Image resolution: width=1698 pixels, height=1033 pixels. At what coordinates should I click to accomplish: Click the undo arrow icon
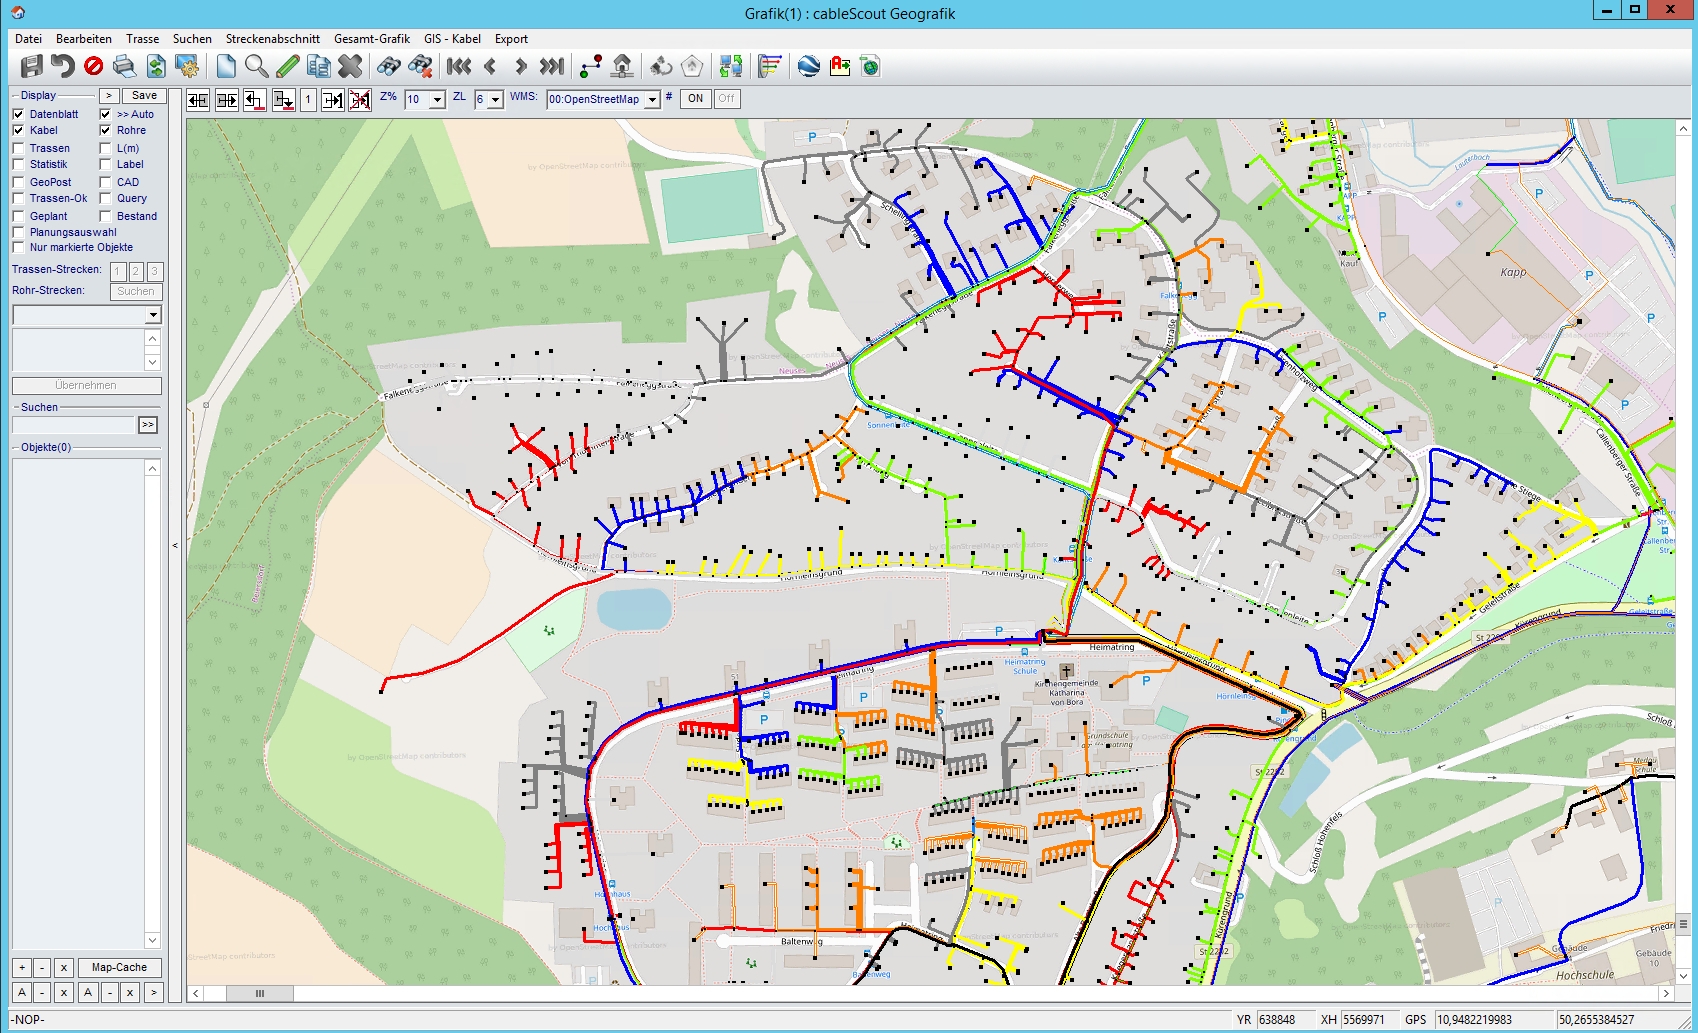tap(63, 67)
